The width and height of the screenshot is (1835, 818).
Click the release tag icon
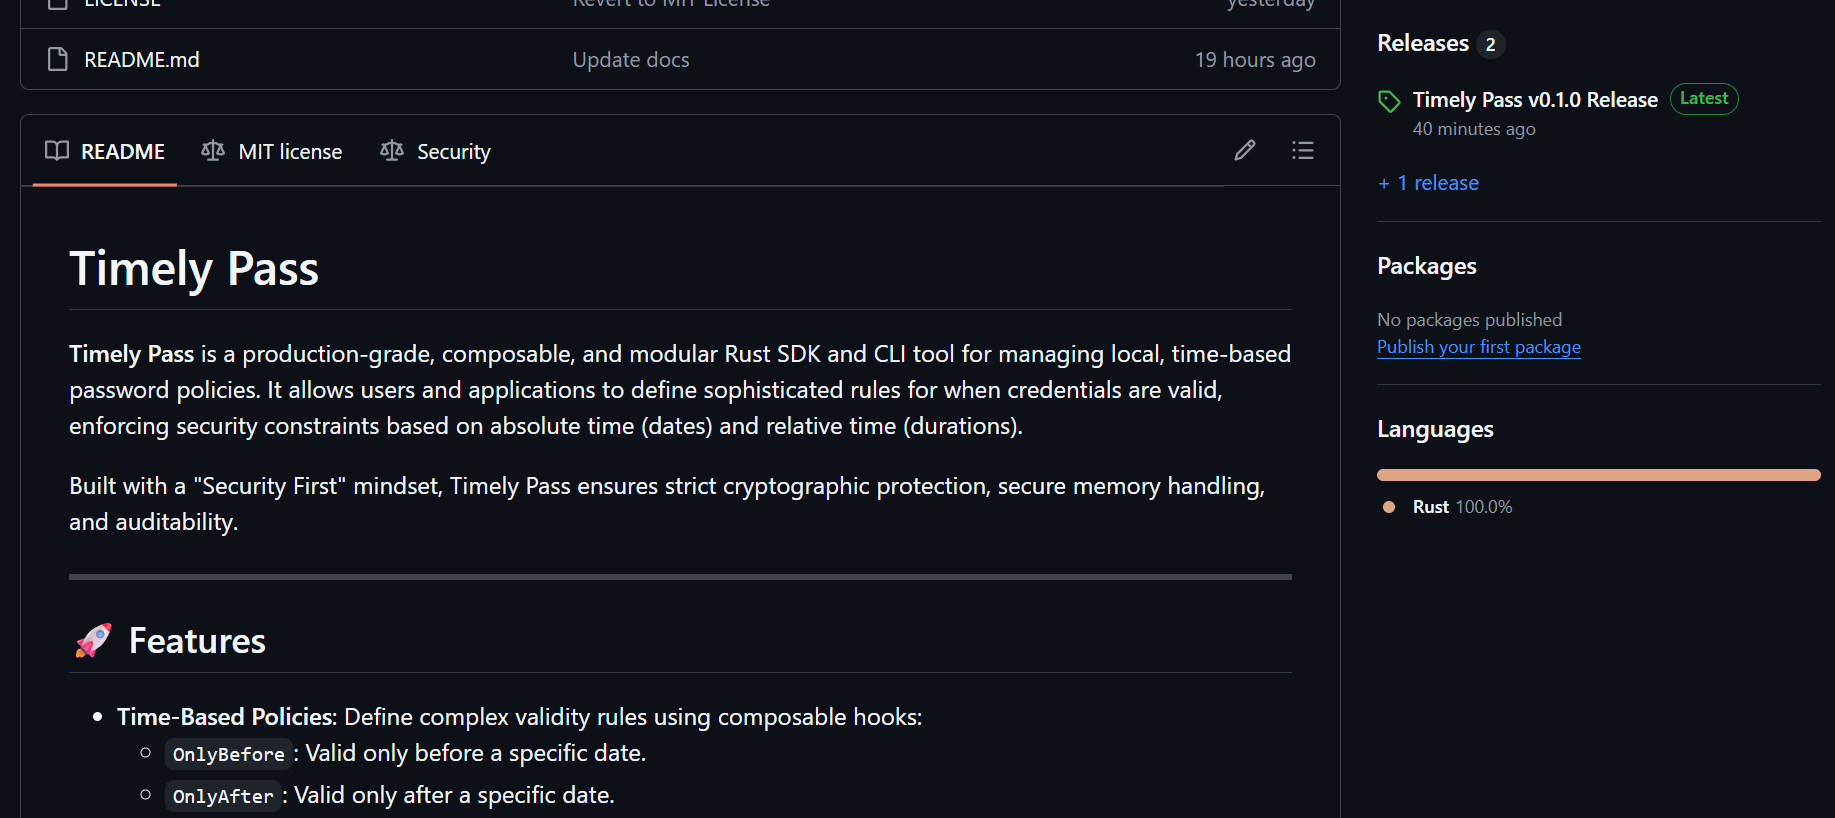pyautogui.click(x=1389, y=101)
